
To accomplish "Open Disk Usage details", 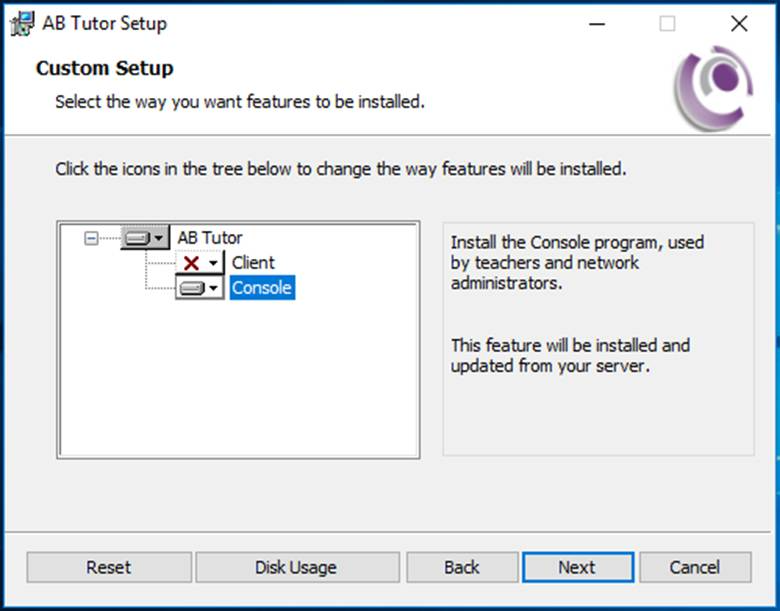I will [297, 567].
